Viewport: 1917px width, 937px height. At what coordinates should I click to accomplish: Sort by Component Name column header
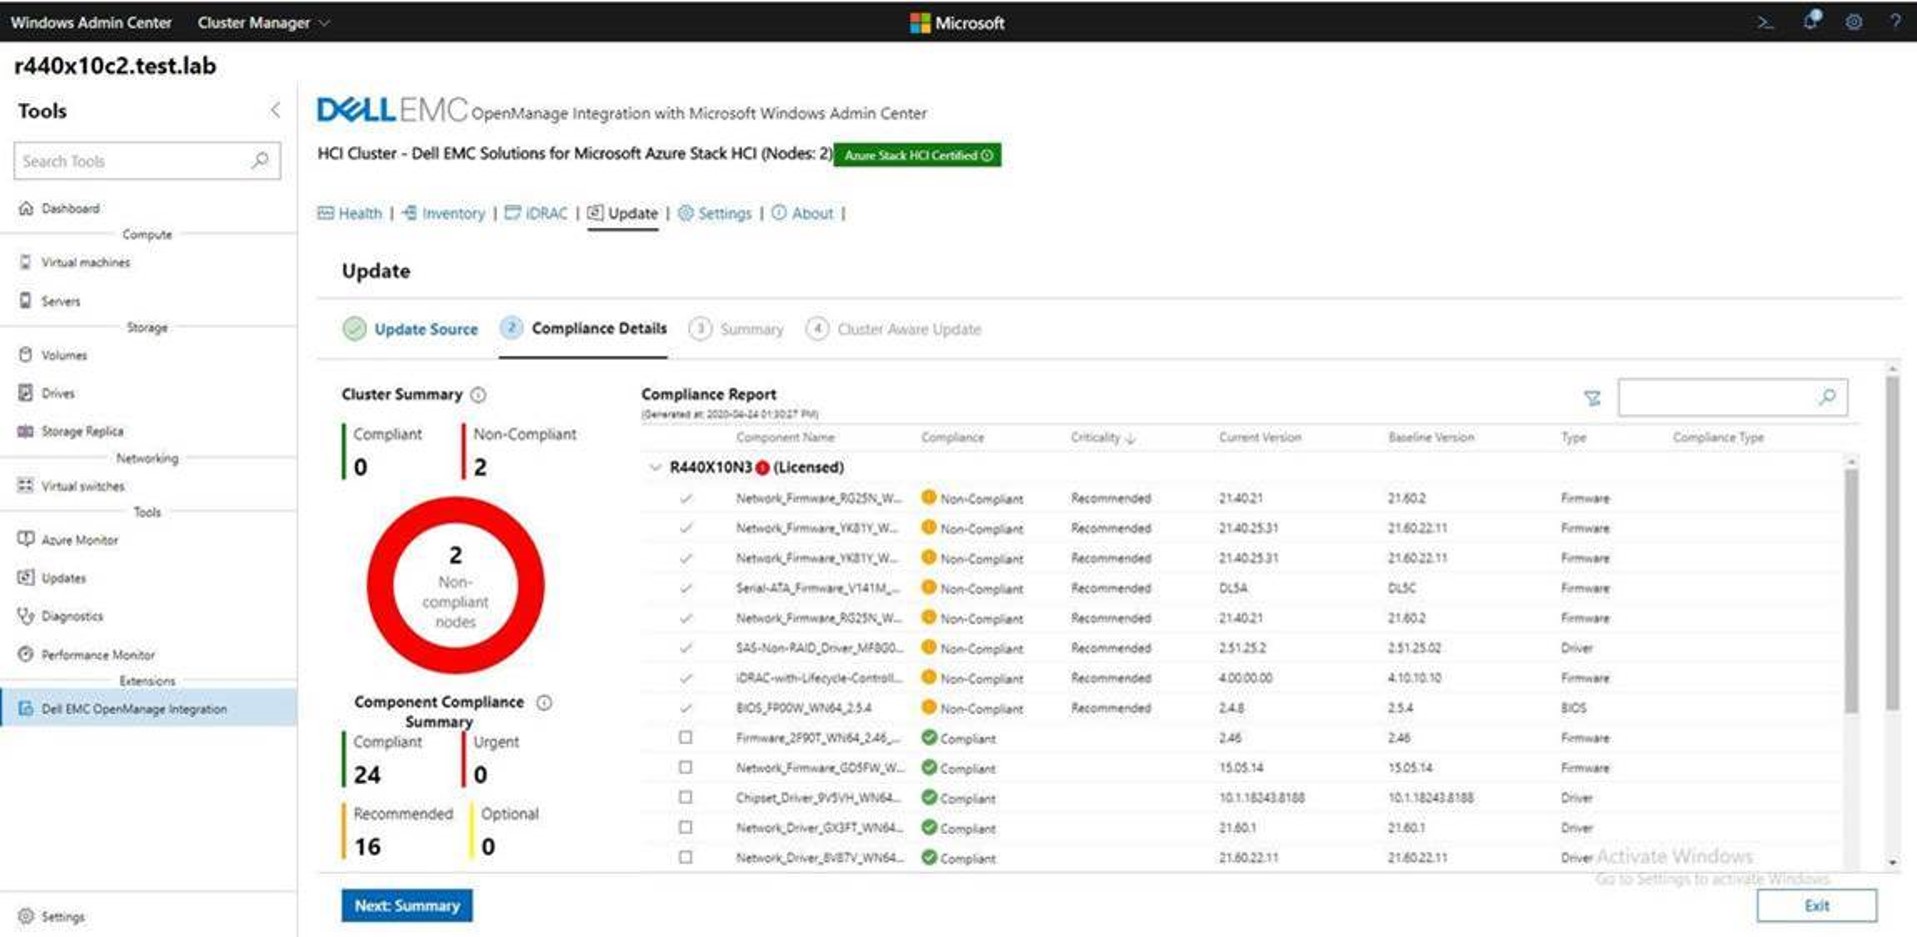click(x=785, y=437)
